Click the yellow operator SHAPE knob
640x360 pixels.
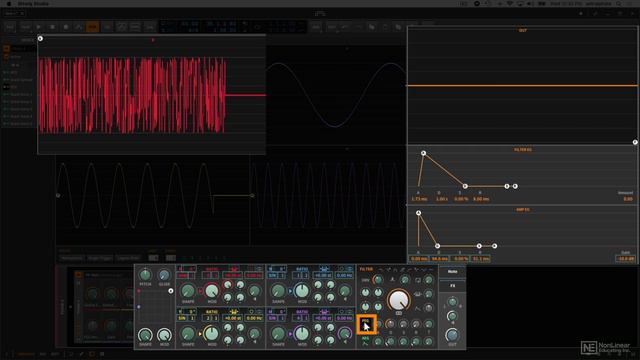tap(188, 333)
